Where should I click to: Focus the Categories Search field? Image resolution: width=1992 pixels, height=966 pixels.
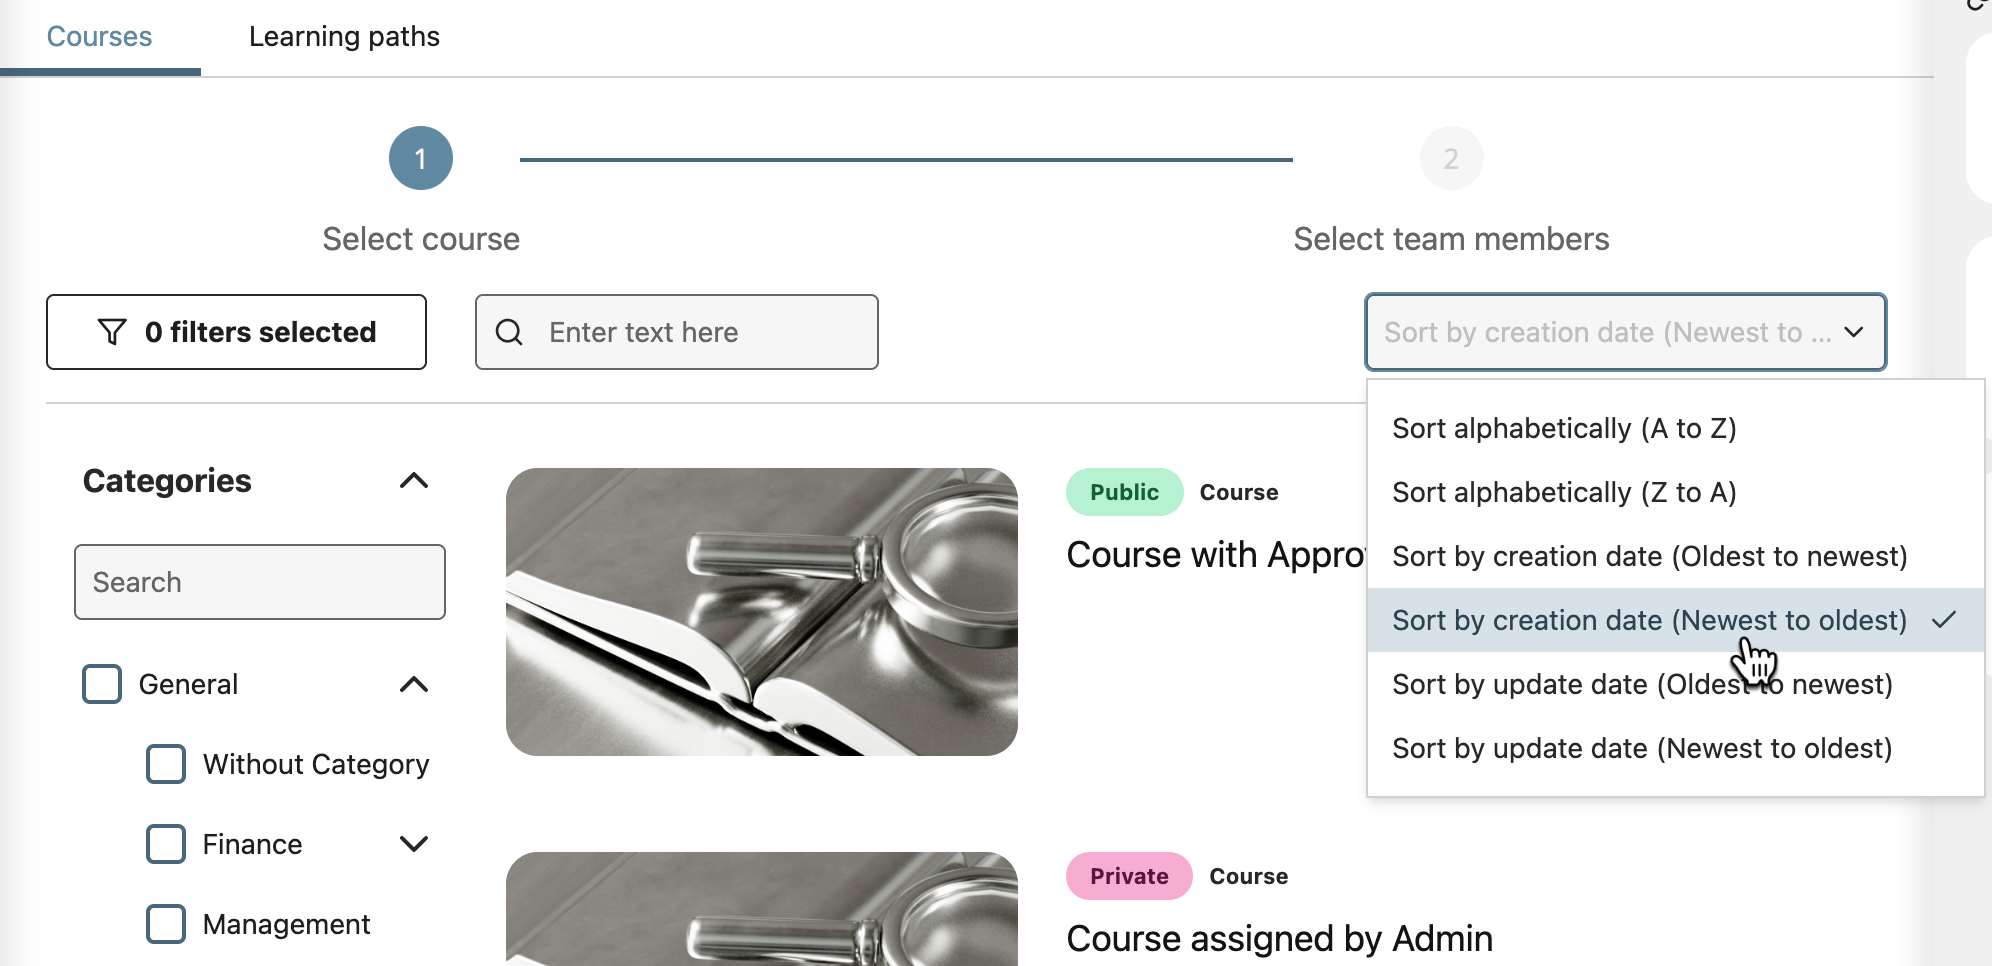[260, 582]
